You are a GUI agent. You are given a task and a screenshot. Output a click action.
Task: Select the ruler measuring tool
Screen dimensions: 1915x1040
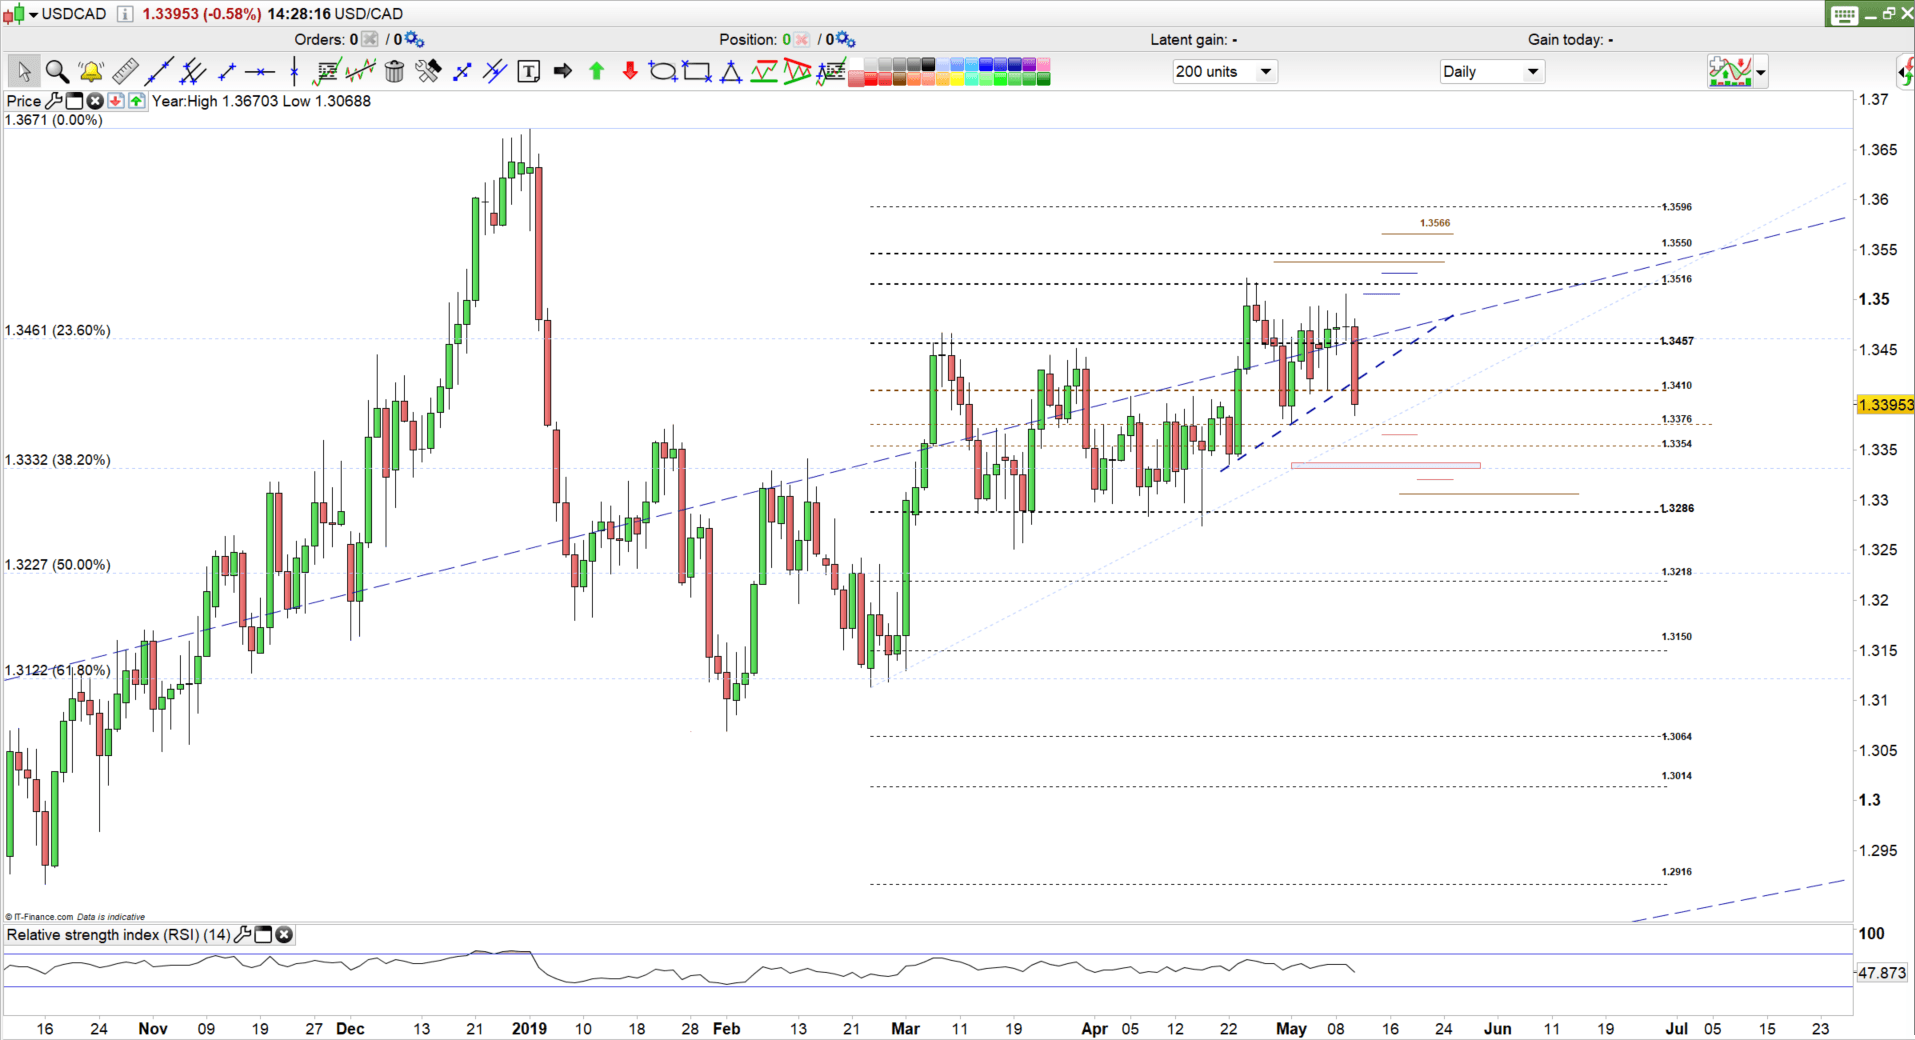coord(125,71)
